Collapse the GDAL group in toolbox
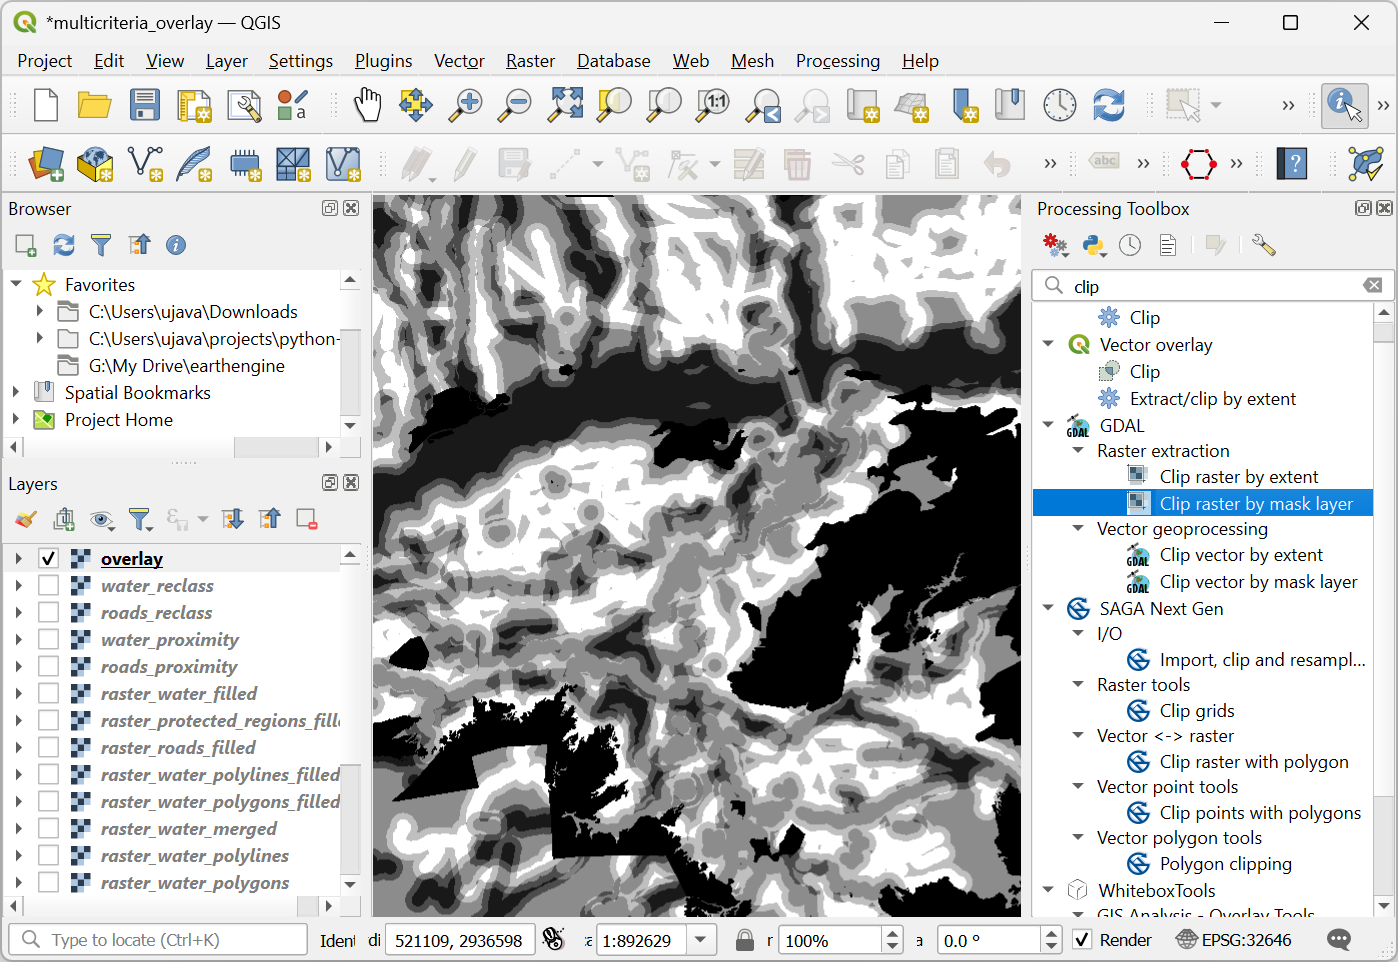The image size is (1398, 962). pos(1048,425)
